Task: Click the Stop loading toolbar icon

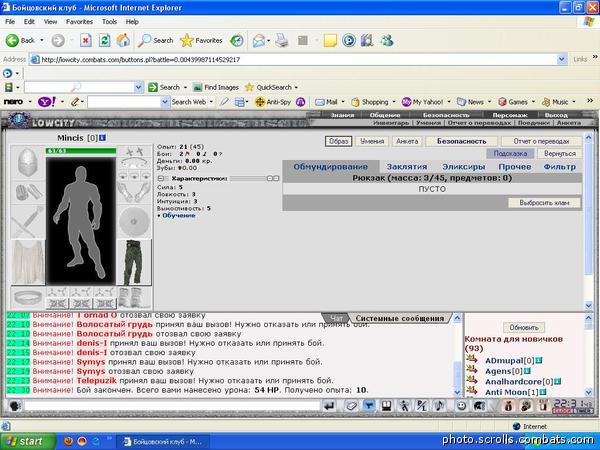Action: tap(86, 40)
